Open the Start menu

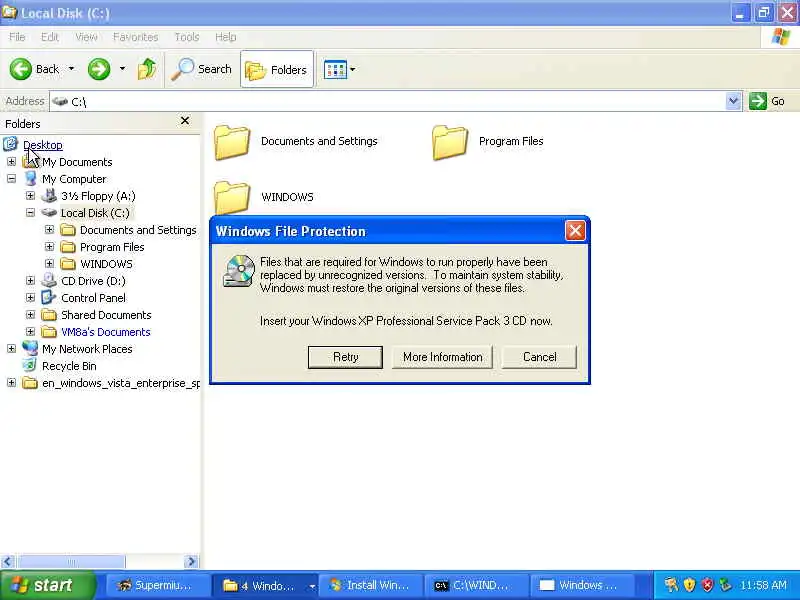pos(48,585)
